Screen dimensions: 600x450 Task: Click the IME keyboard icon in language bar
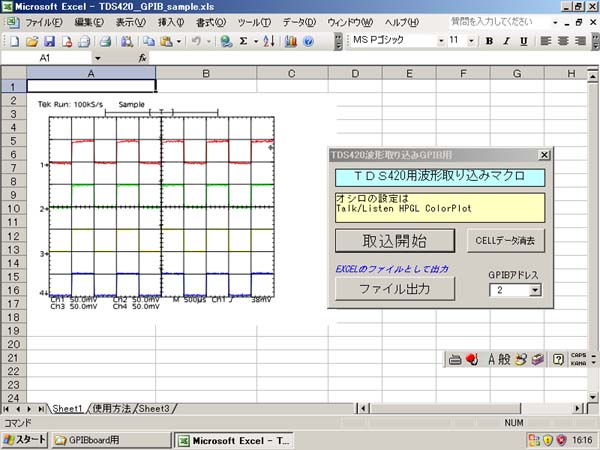(x=455, y=360)
